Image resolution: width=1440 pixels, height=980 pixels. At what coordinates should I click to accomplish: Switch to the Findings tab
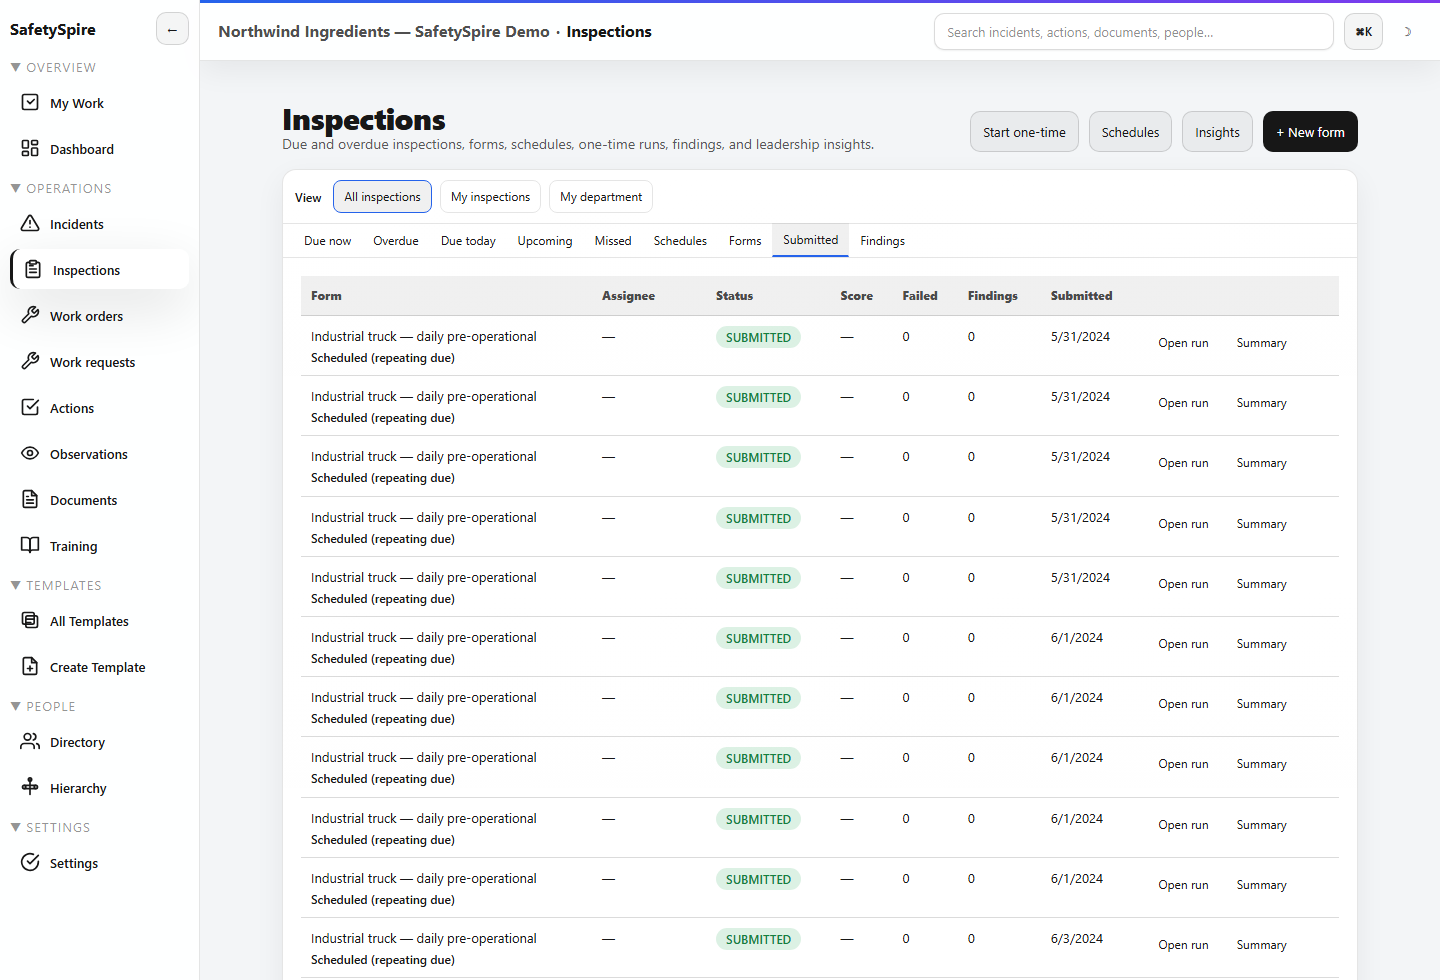[882, 241]
